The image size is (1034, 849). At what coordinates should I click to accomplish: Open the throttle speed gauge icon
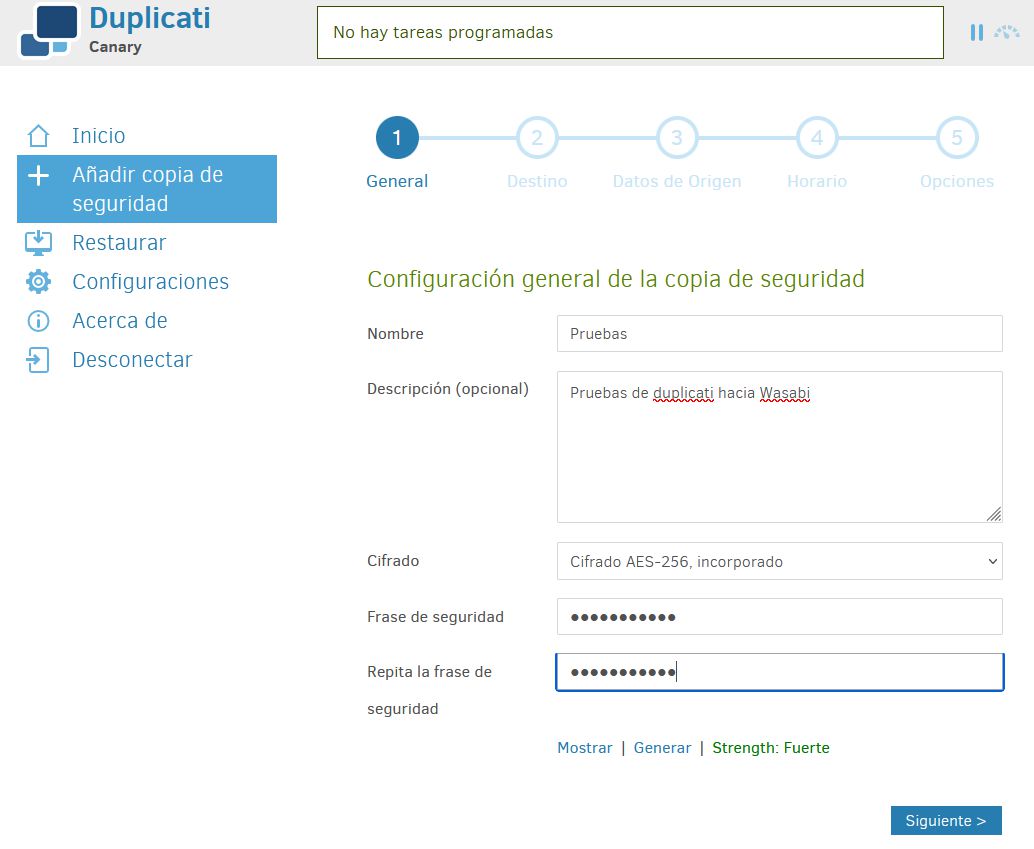[x=1006, y=33]
